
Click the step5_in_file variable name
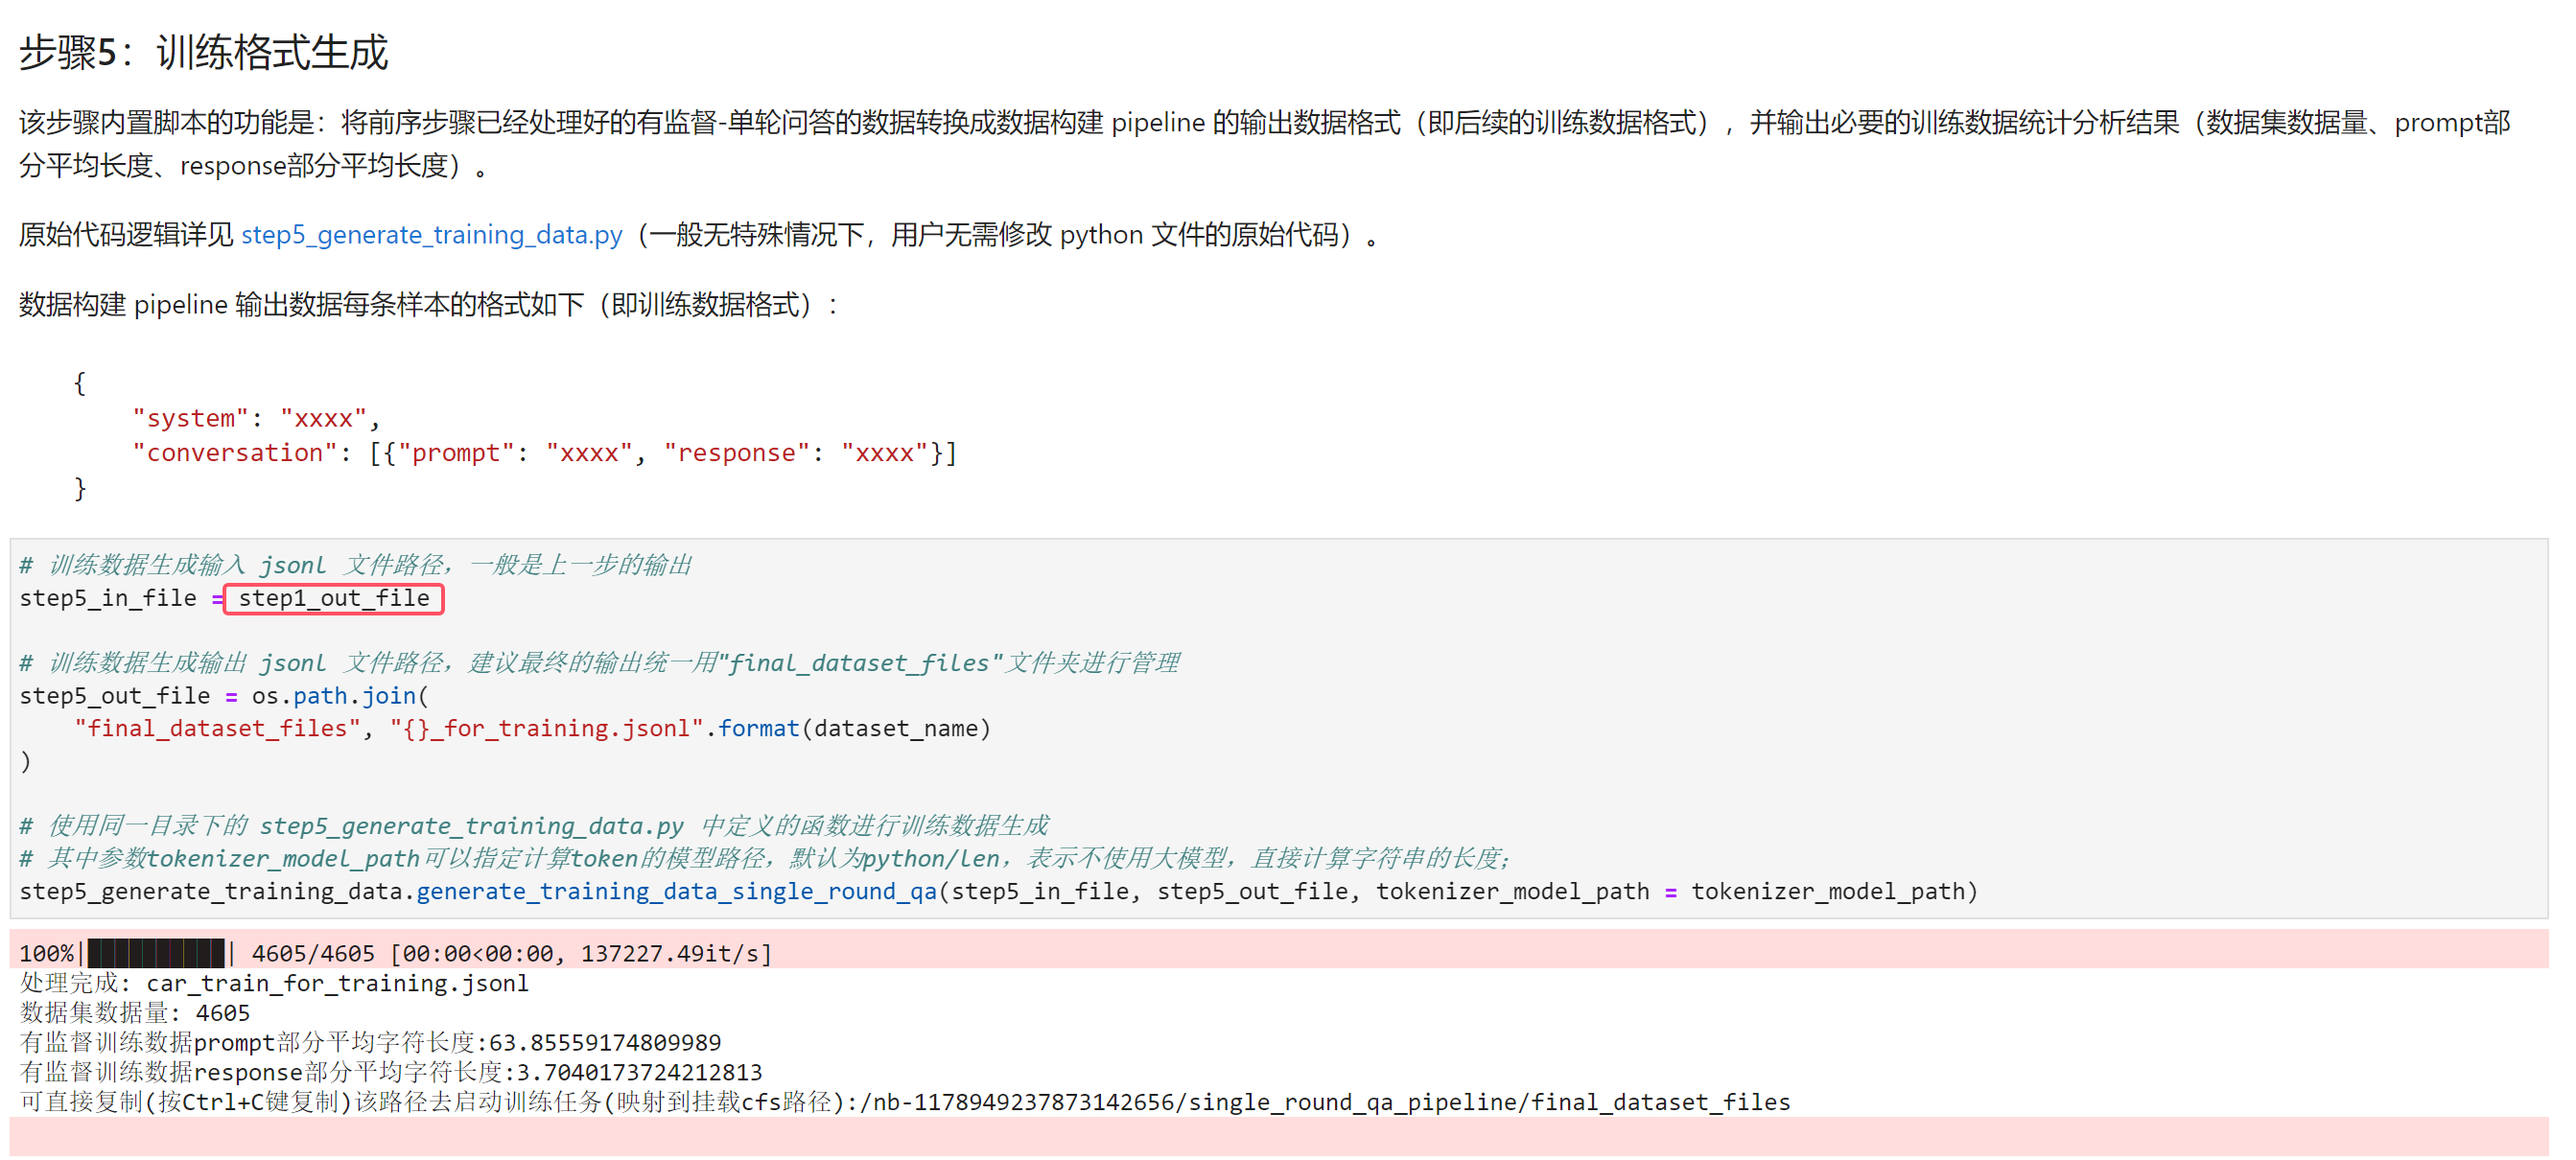[108, 598]
